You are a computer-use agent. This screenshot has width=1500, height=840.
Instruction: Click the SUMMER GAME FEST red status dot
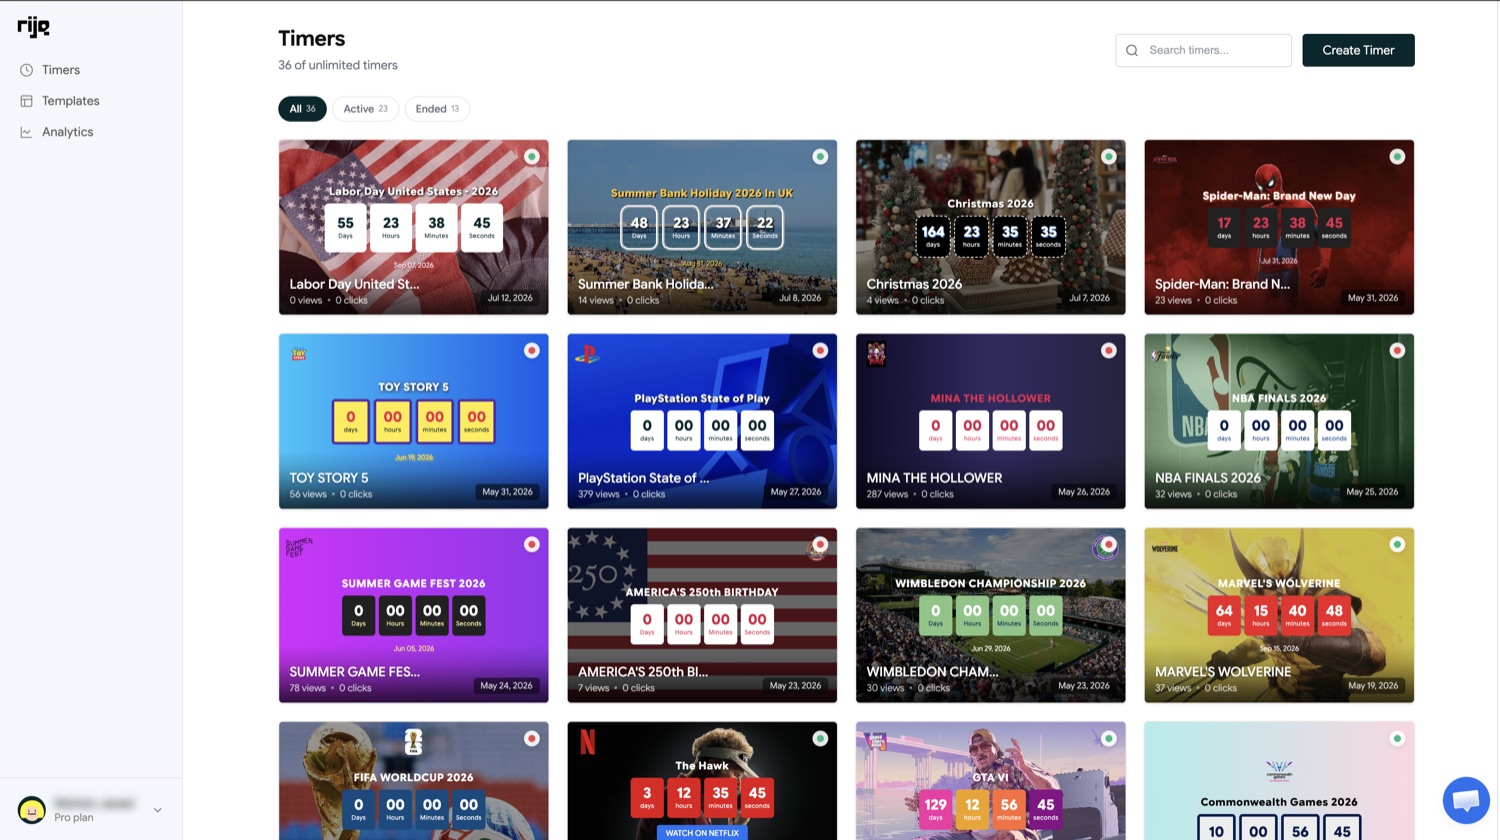[532, 545]
